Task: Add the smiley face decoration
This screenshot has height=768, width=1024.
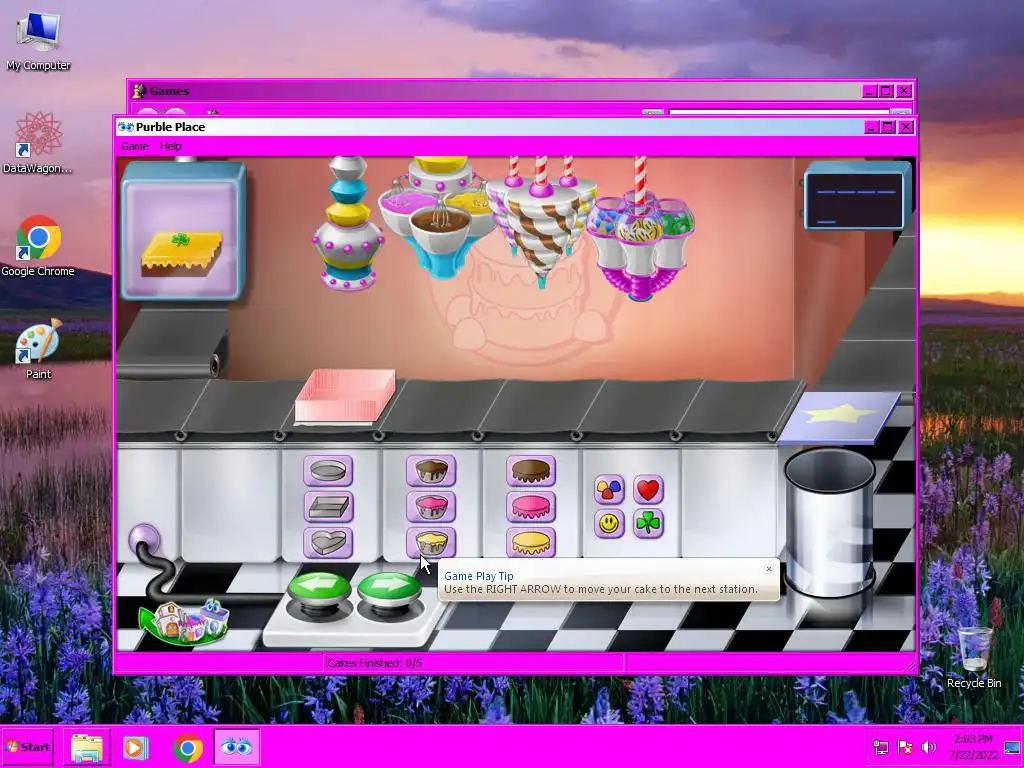Action: point(609,524)
